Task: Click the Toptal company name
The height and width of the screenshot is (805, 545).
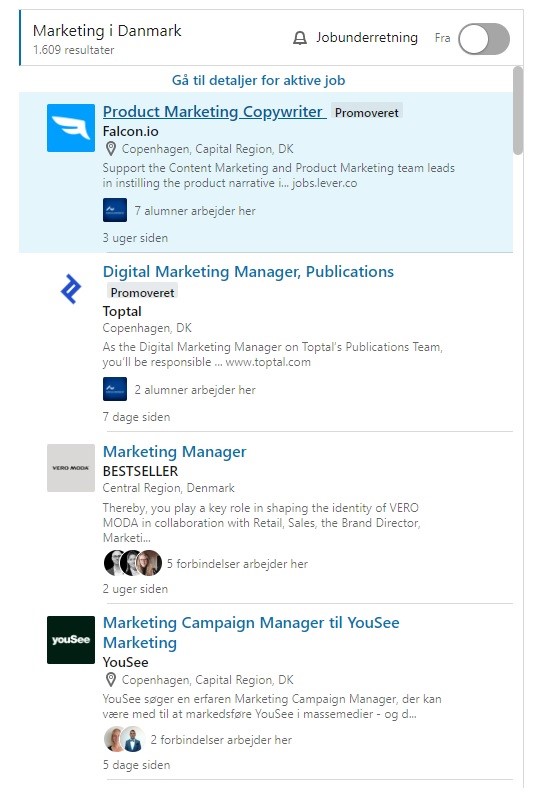Action: click(122, 312)
